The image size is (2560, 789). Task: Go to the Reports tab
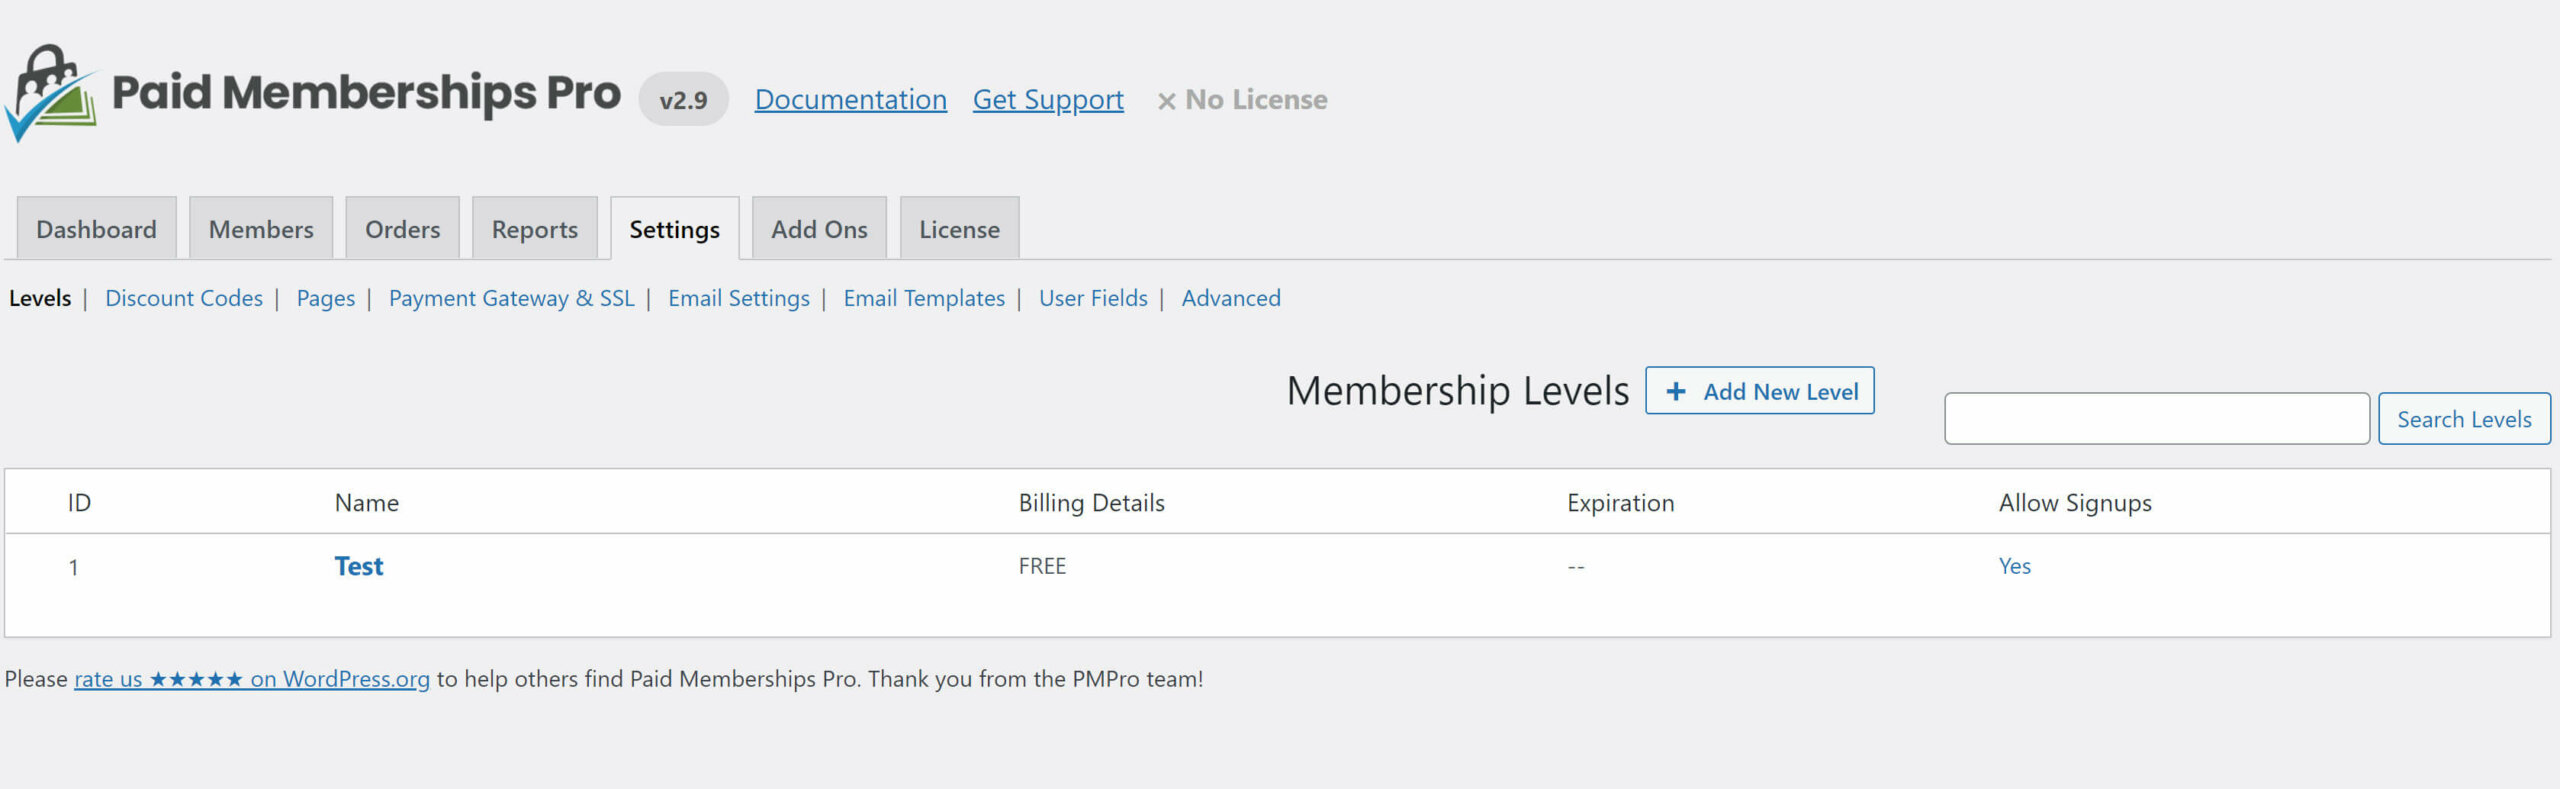(535, 229)
